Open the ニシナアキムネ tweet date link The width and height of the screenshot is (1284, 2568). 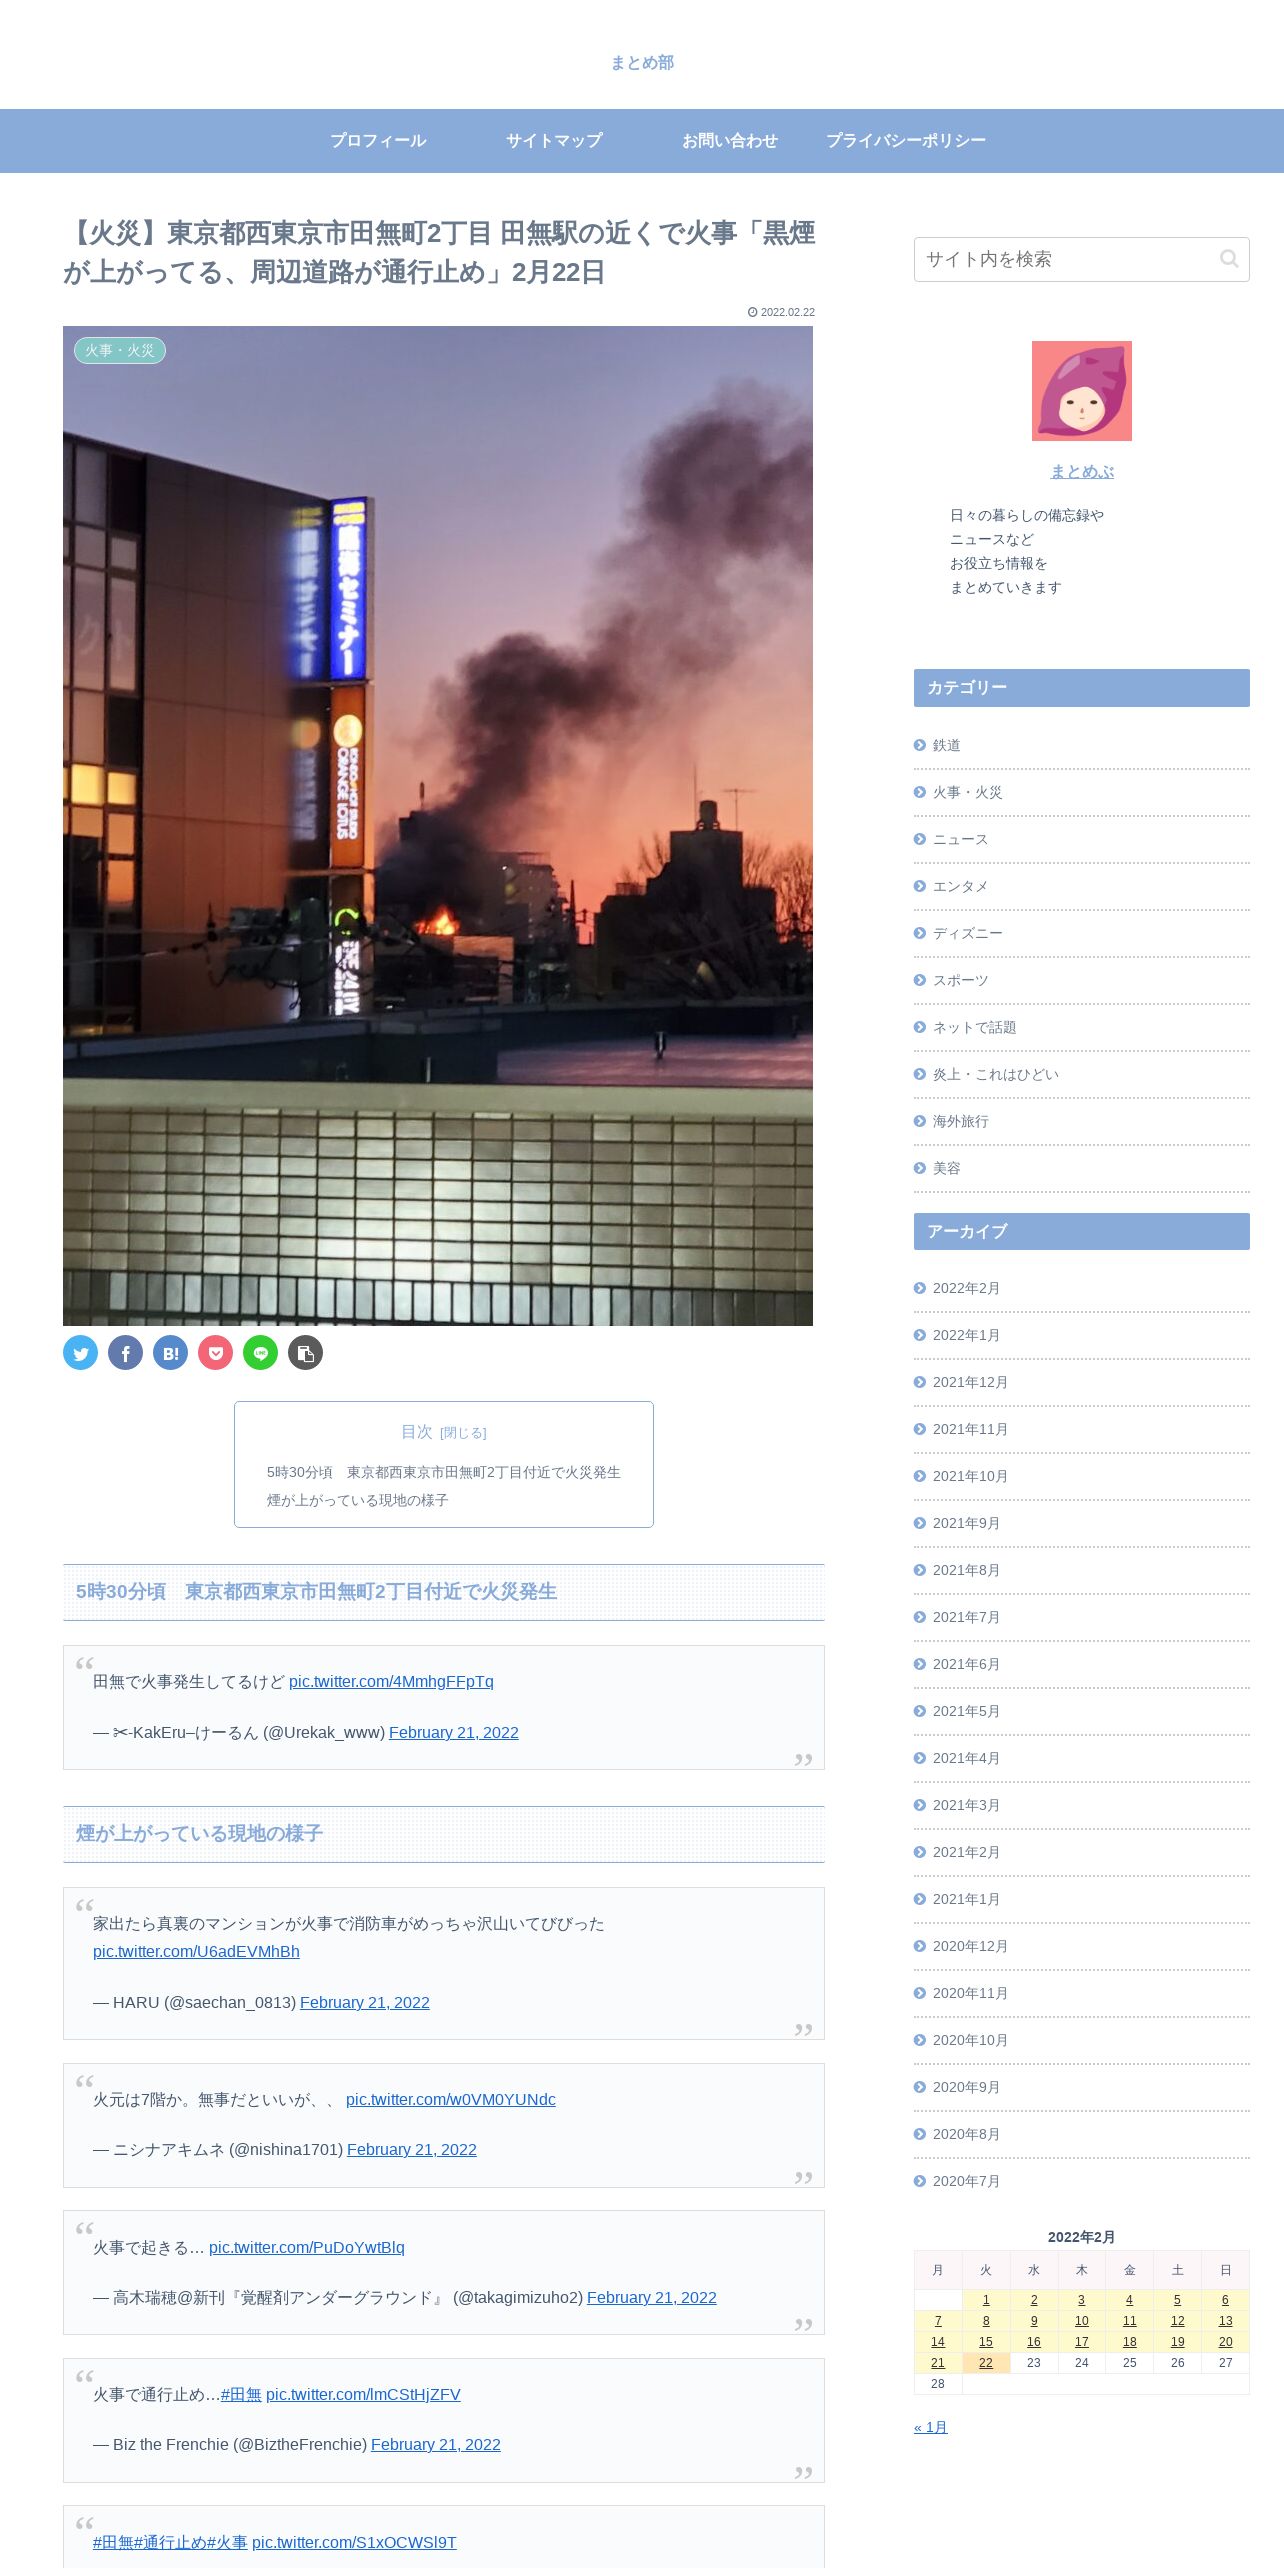[412, 2149]
